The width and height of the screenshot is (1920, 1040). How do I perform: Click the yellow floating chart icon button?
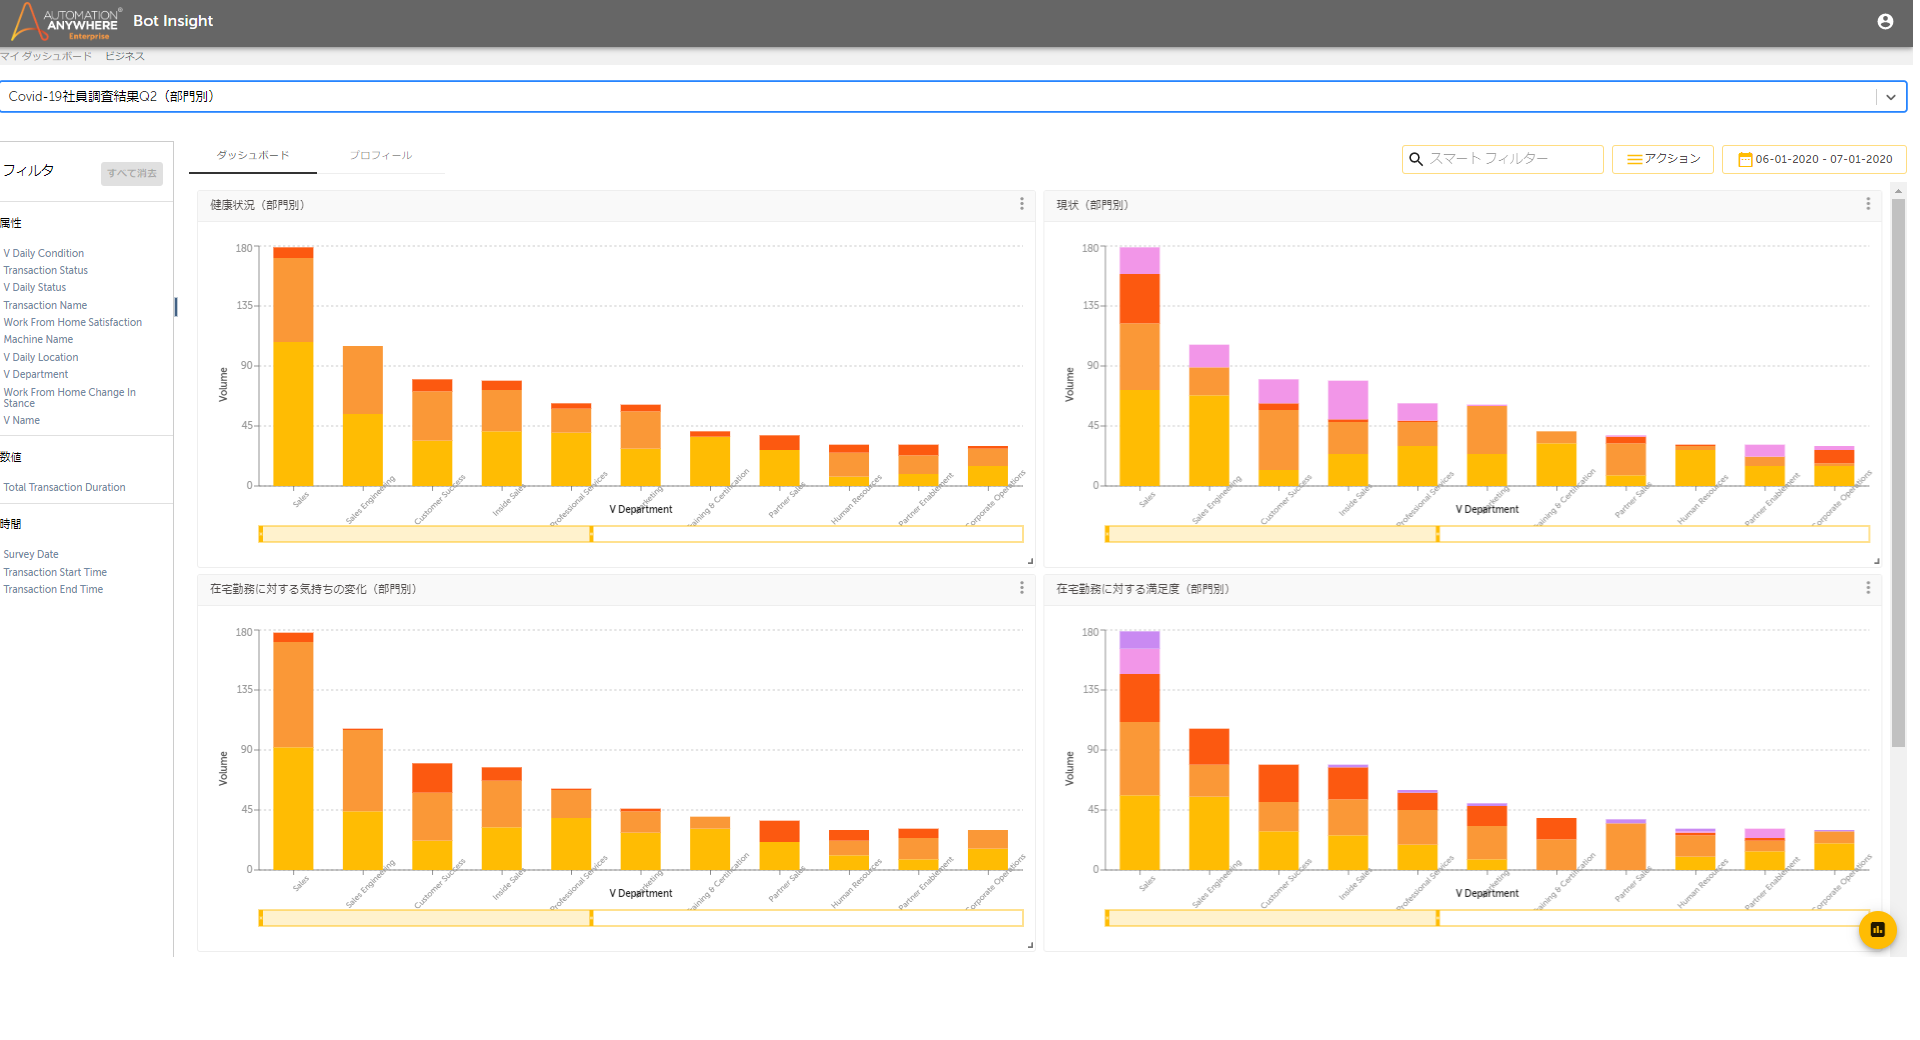[1877, 929]
